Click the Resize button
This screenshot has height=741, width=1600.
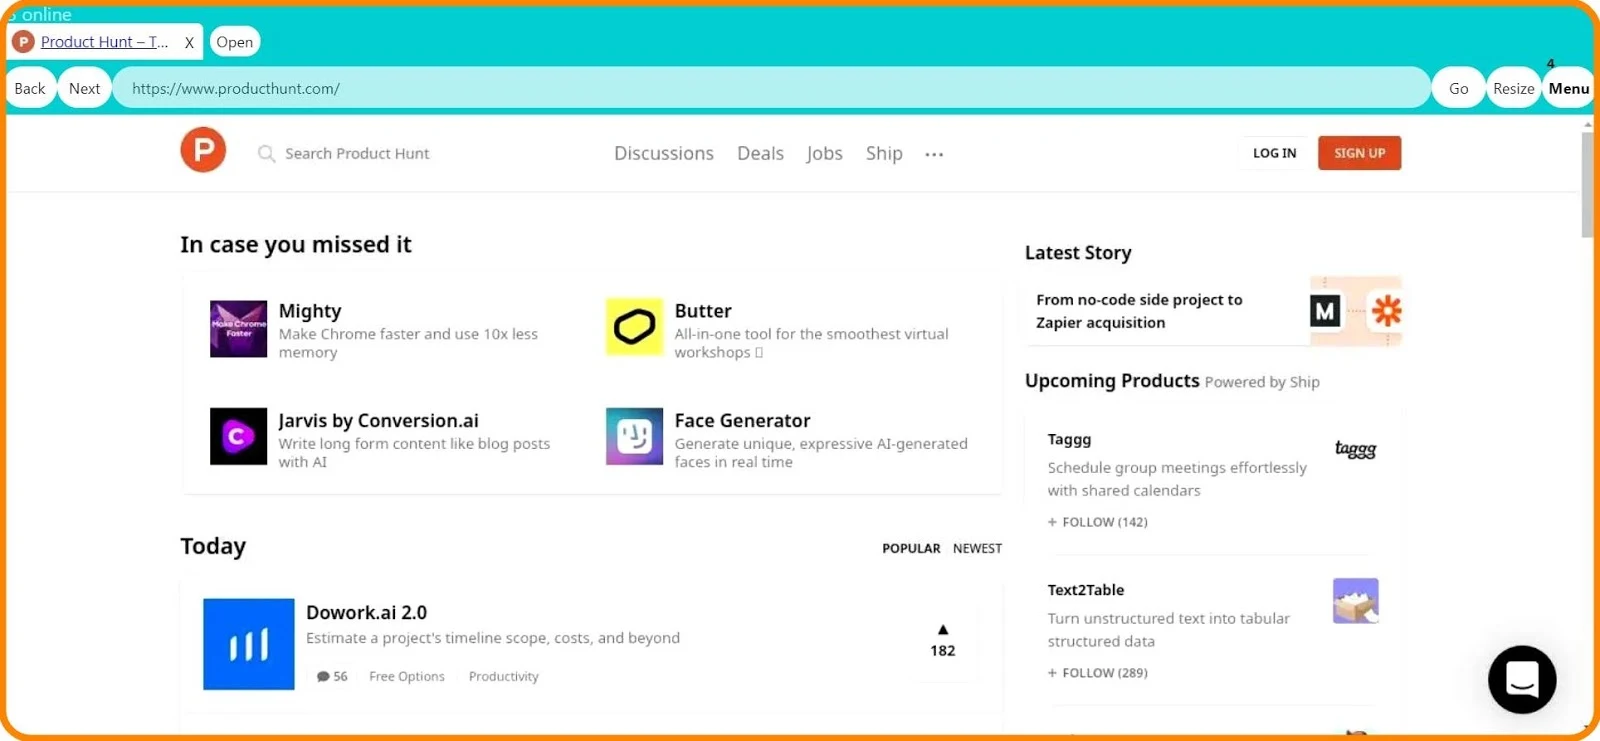coord(1513,88)
